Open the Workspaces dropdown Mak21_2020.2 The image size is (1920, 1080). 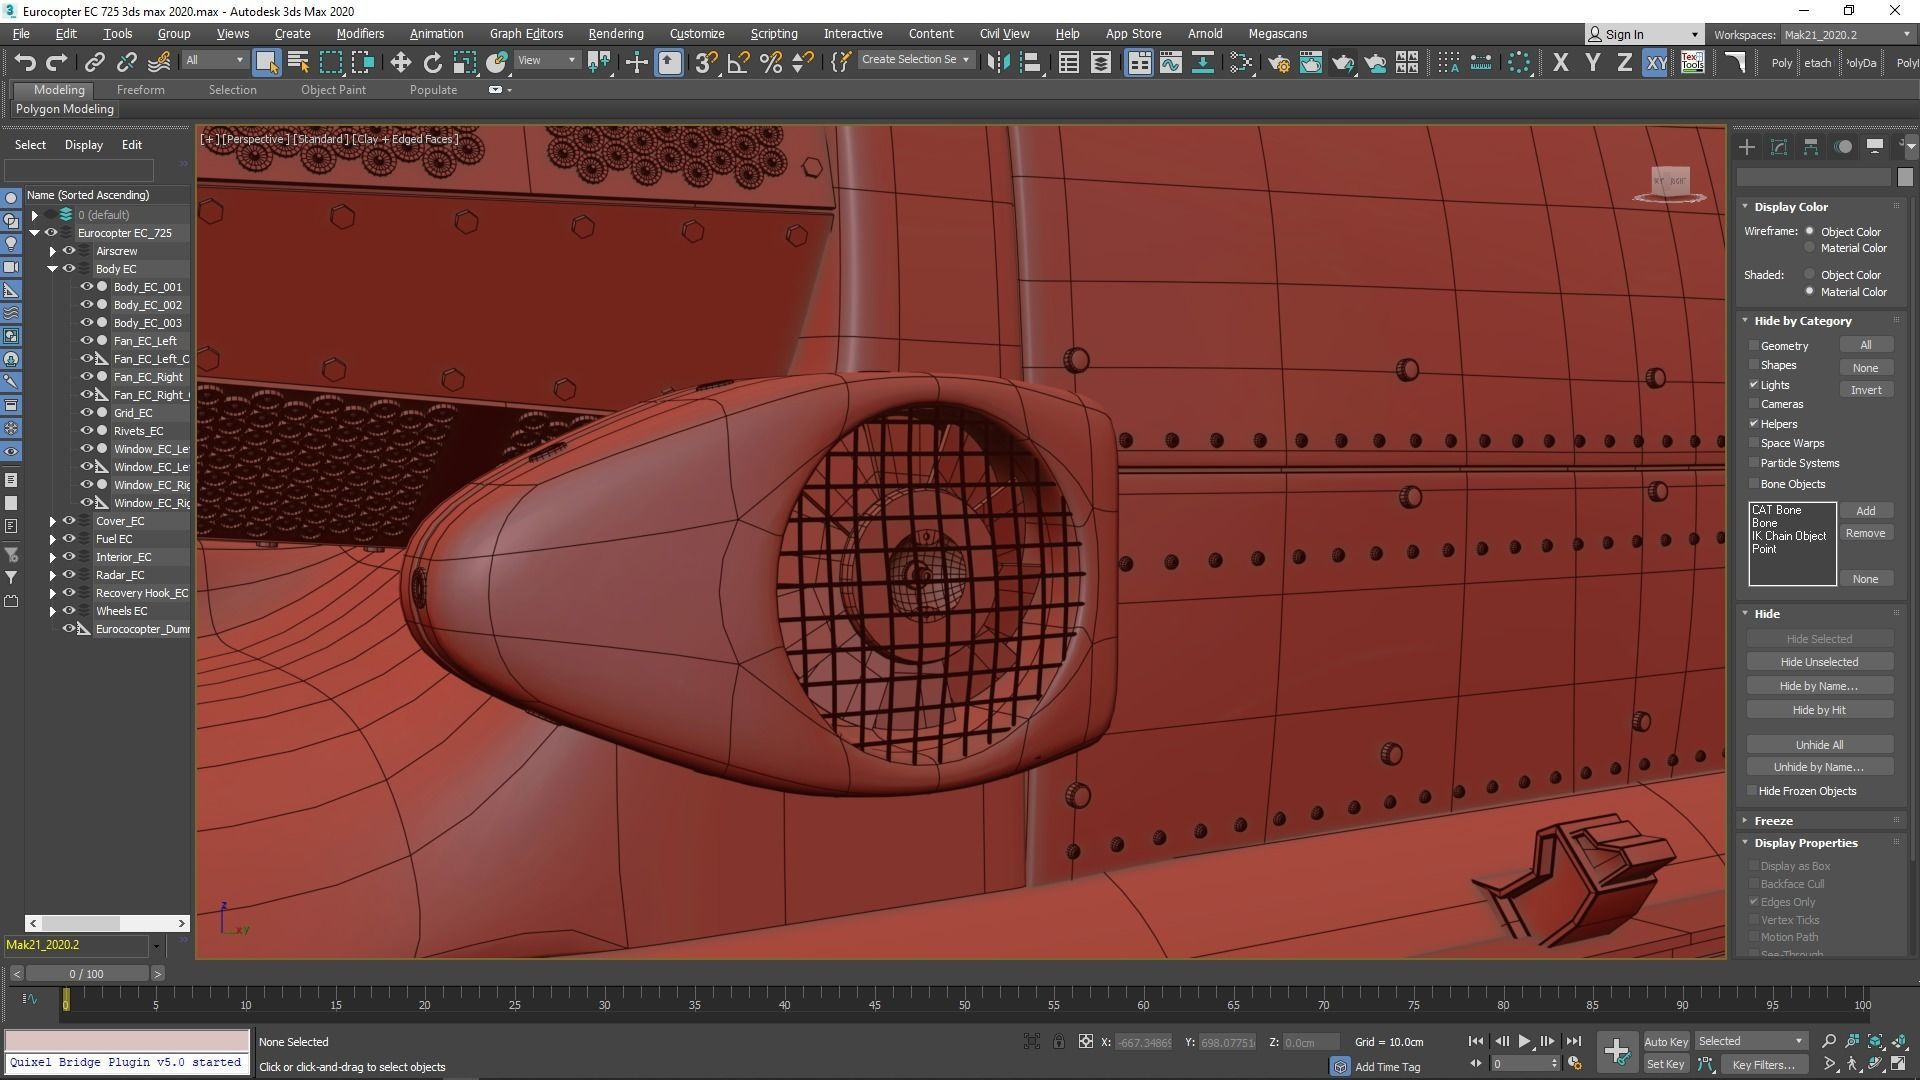coord(1847,34)
